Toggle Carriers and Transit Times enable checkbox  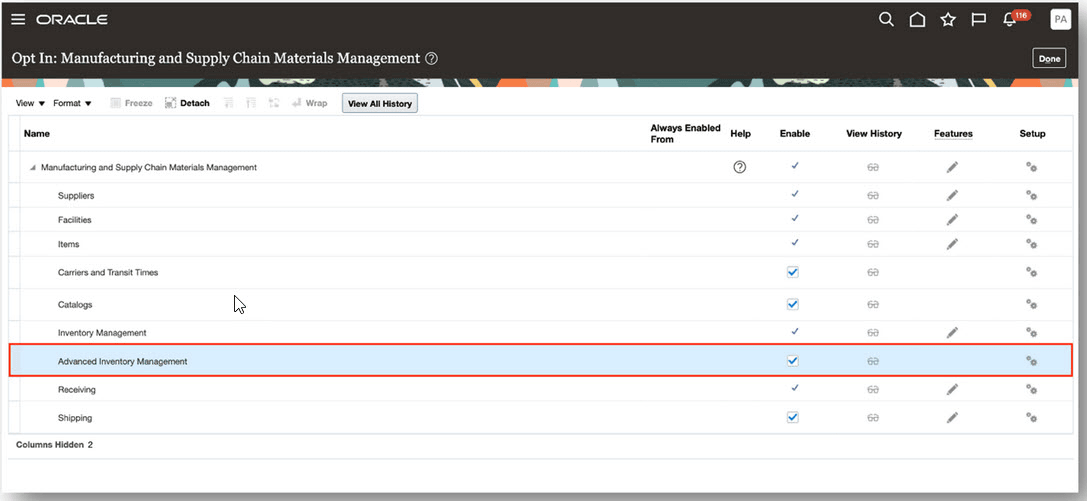pyautogui.click(x=793, y=272)
